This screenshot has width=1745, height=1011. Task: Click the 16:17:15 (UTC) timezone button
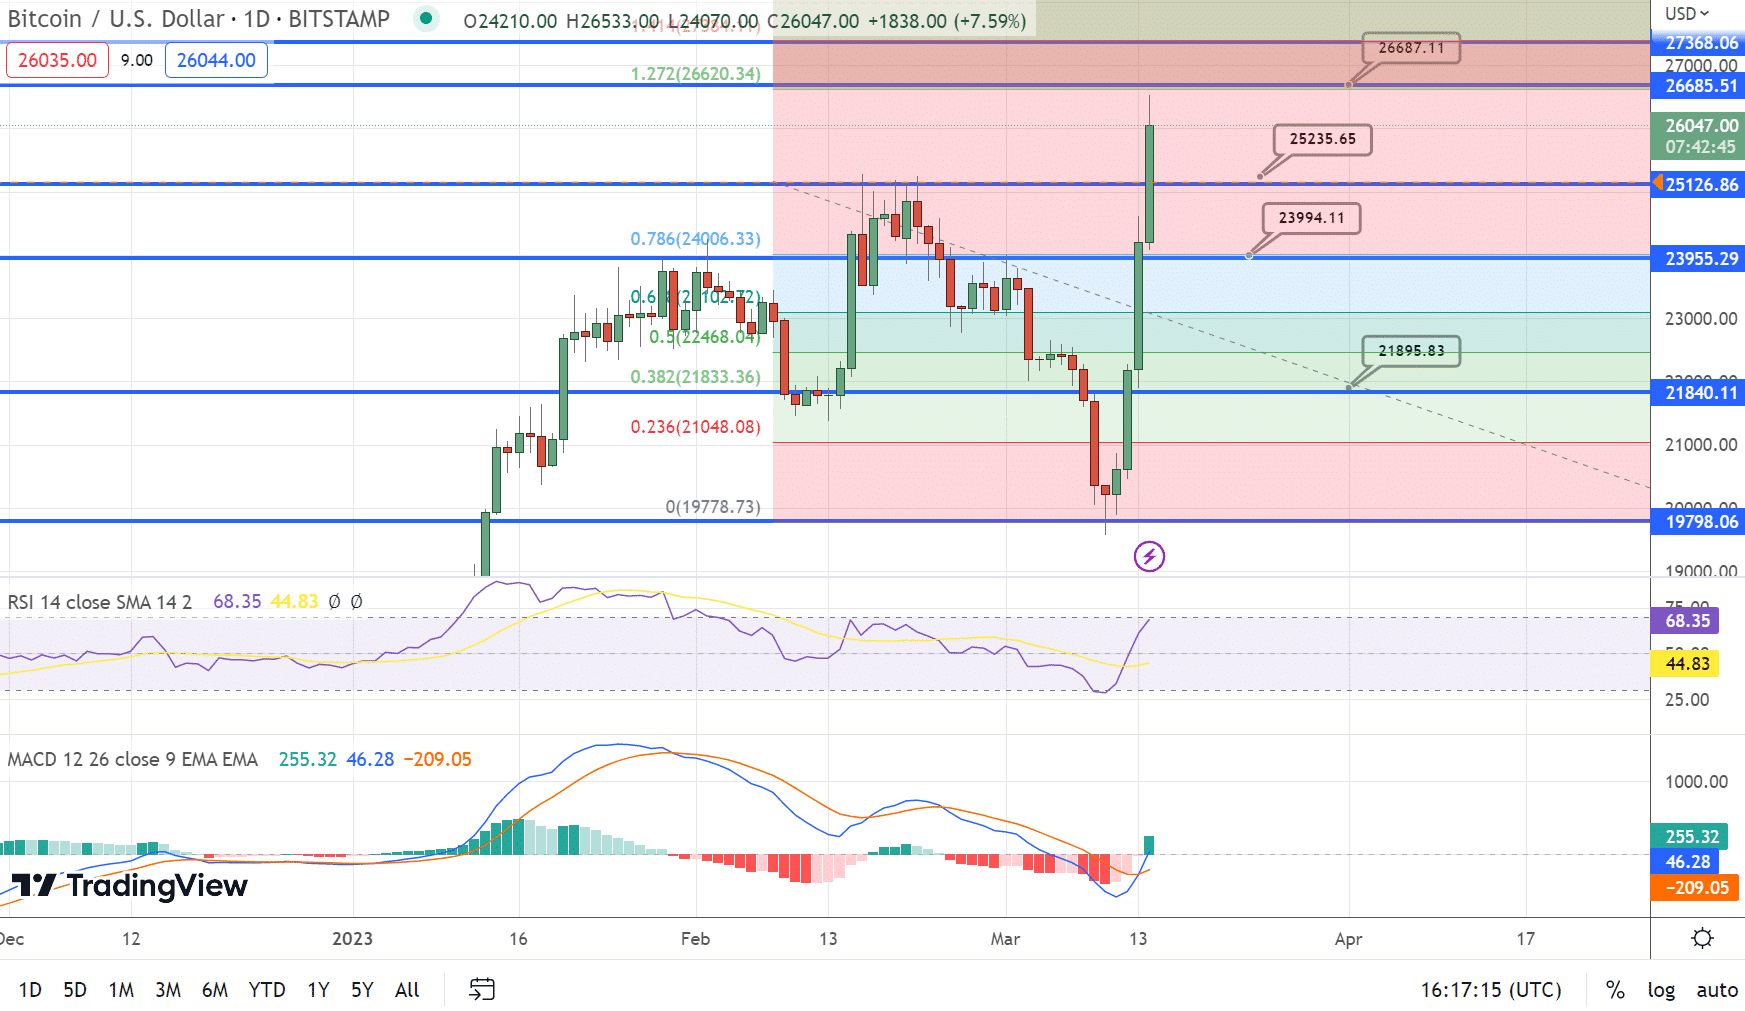tap(1491, 989)
